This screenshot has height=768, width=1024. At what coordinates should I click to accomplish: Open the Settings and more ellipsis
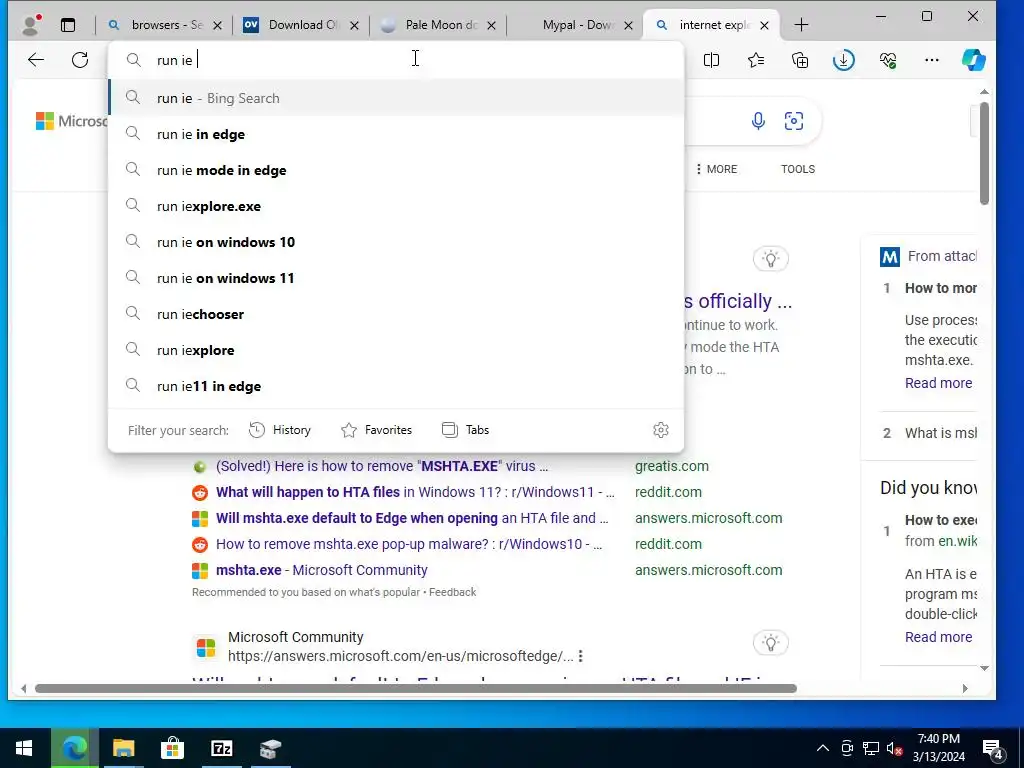coord(932,60)
